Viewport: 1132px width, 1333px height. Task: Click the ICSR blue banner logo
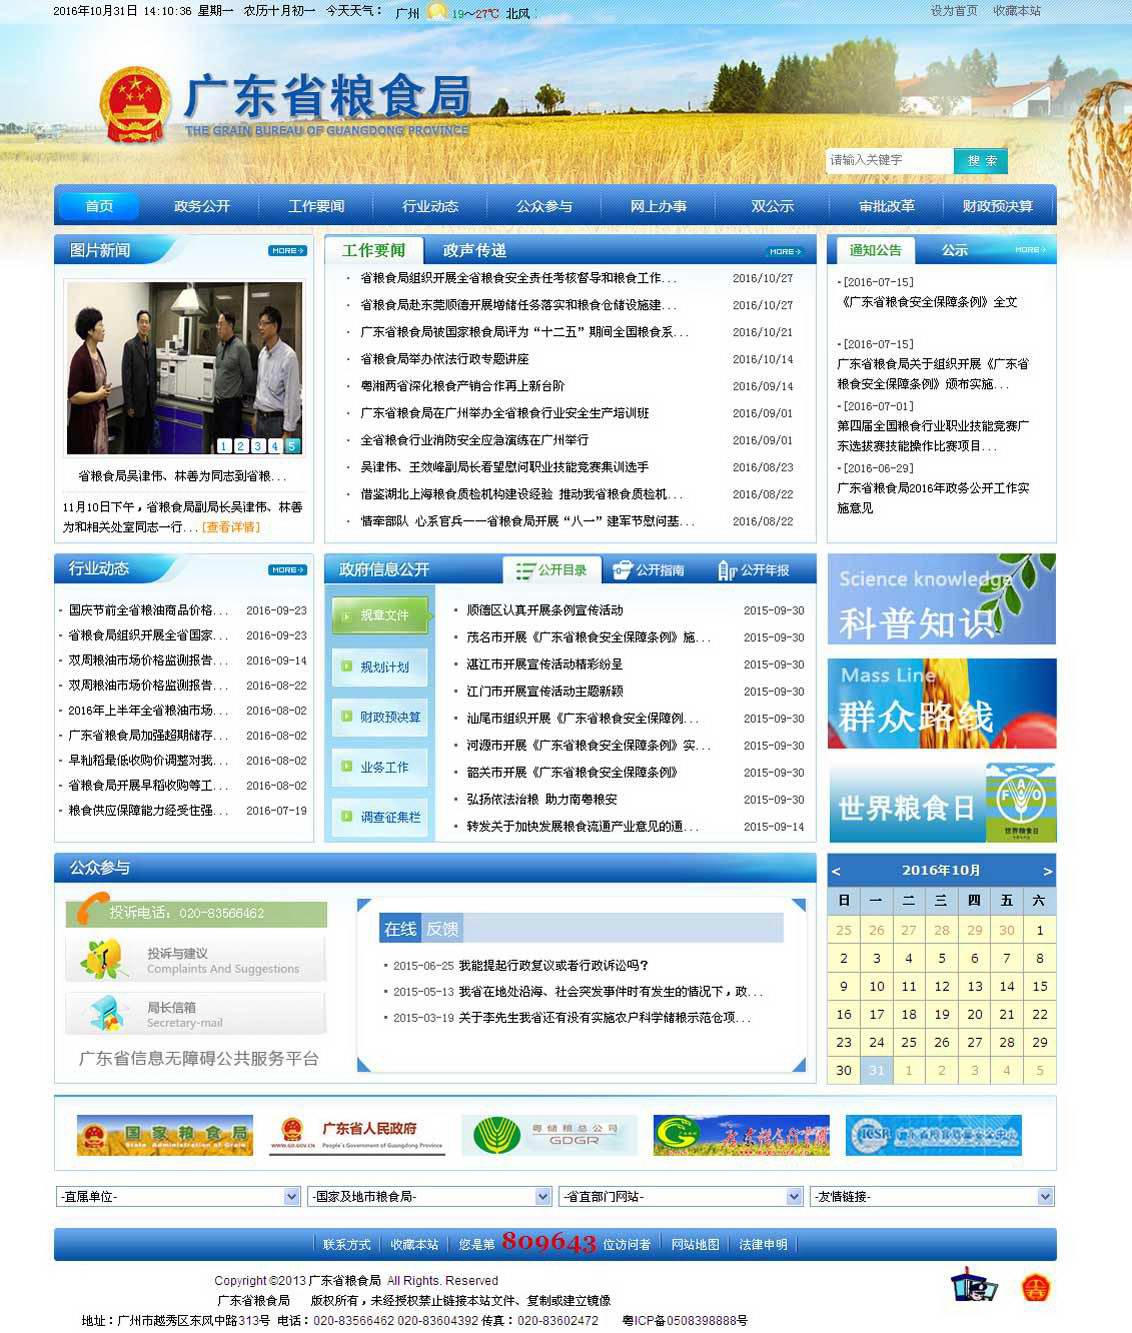pos(933,1135)
